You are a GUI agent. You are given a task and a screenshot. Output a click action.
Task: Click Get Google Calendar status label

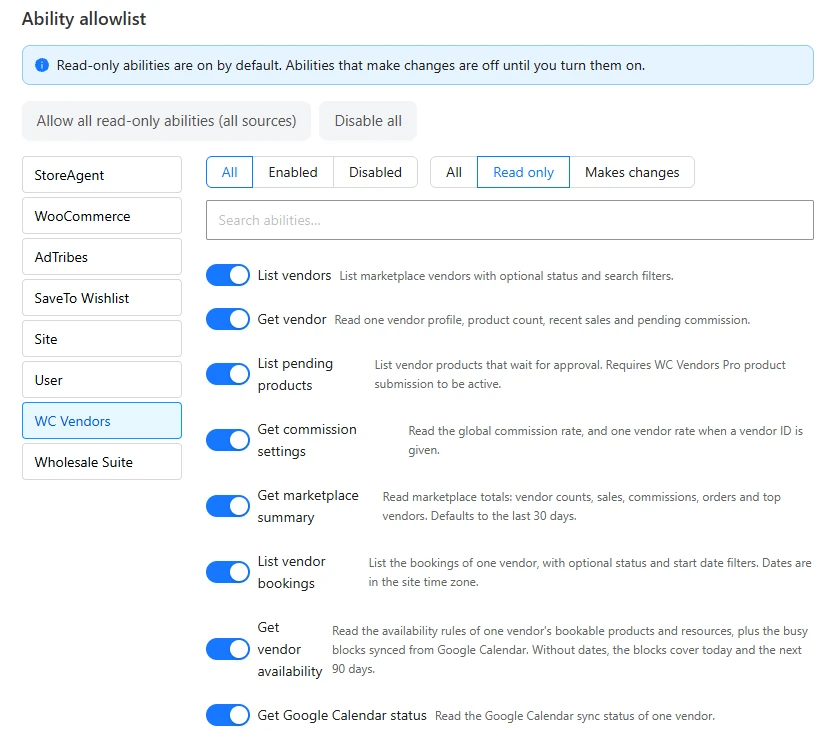(342, 716)
